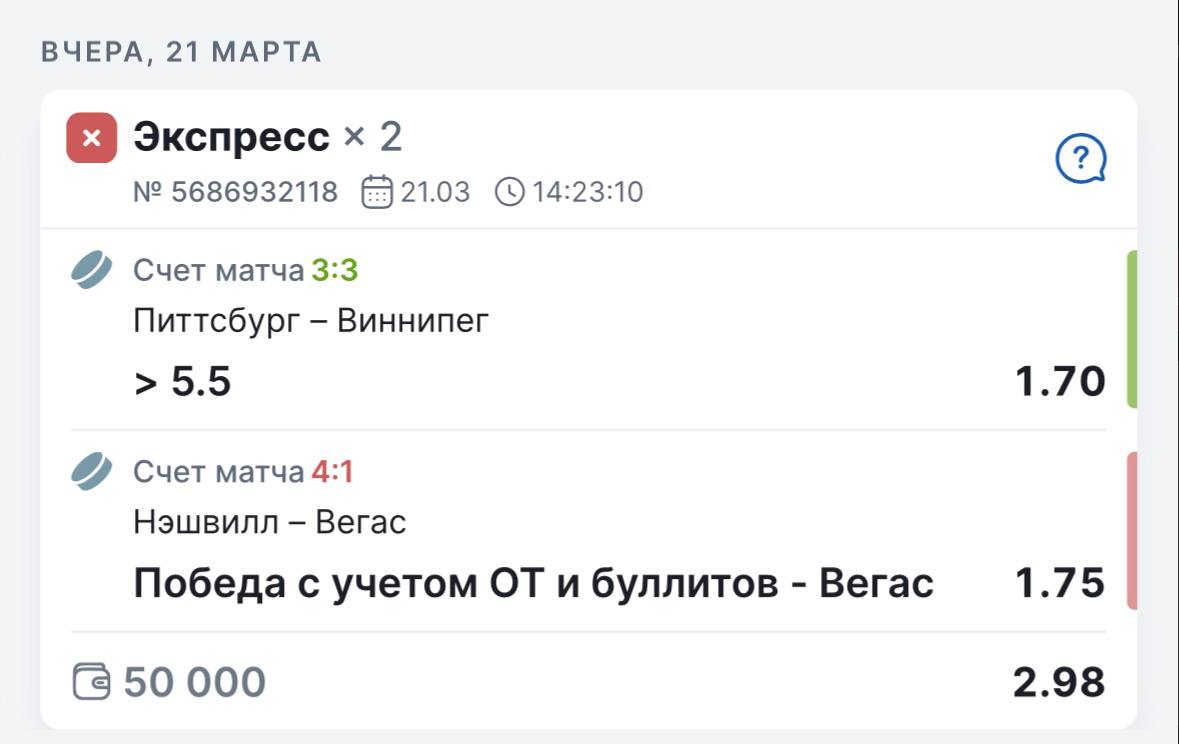
Task: Click the red lost-bet status icon
Action: tap(91, 138)
